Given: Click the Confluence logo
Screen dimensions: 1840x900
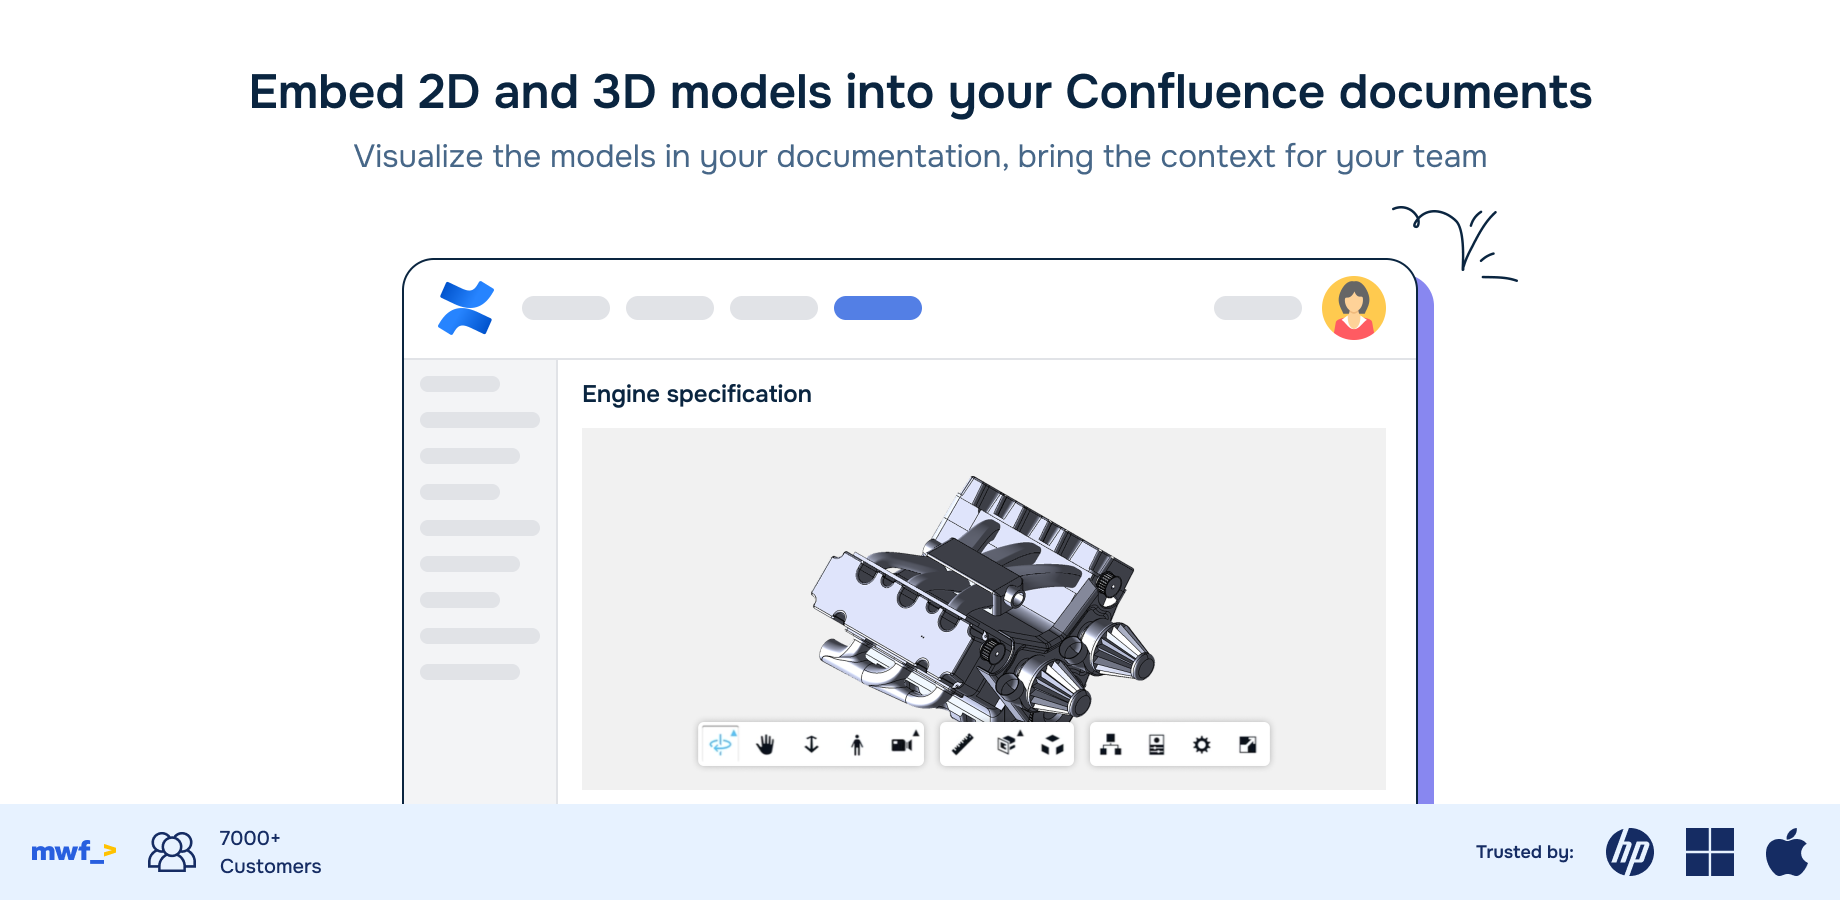Looking at the screenshot, I should [466, 308].
